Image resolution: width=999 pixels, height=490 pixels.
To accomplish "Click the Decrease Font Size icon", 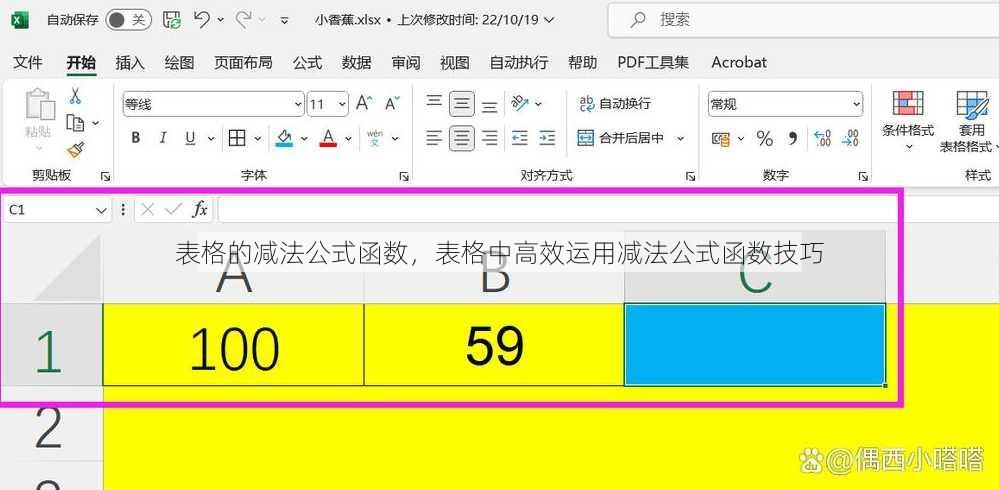I will tap(392, 103).
